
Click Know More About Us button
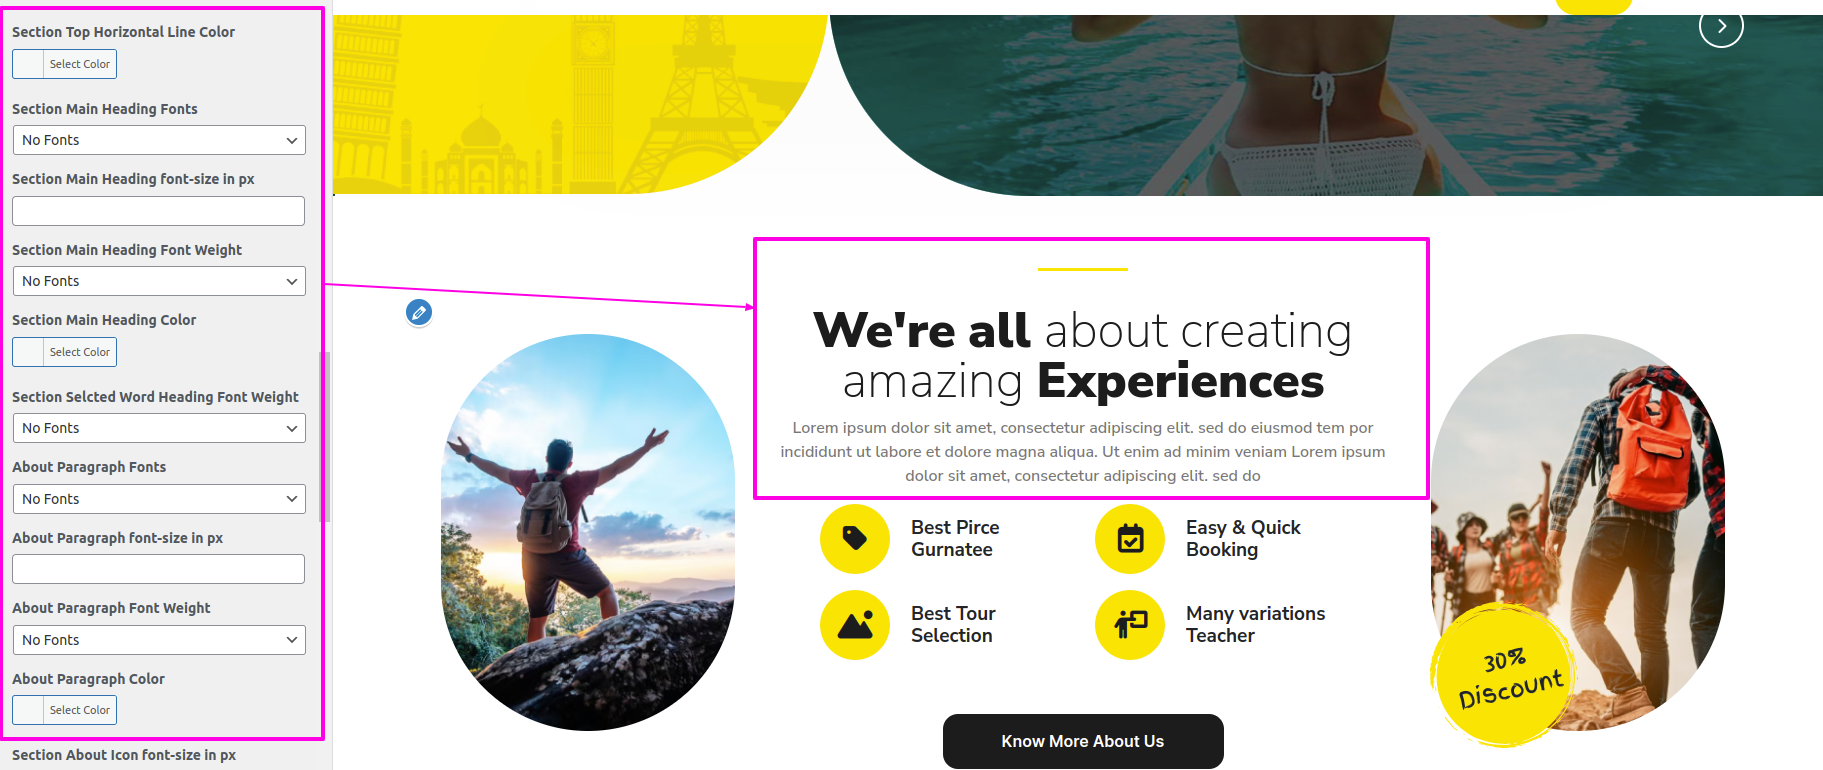[1083, 741]
